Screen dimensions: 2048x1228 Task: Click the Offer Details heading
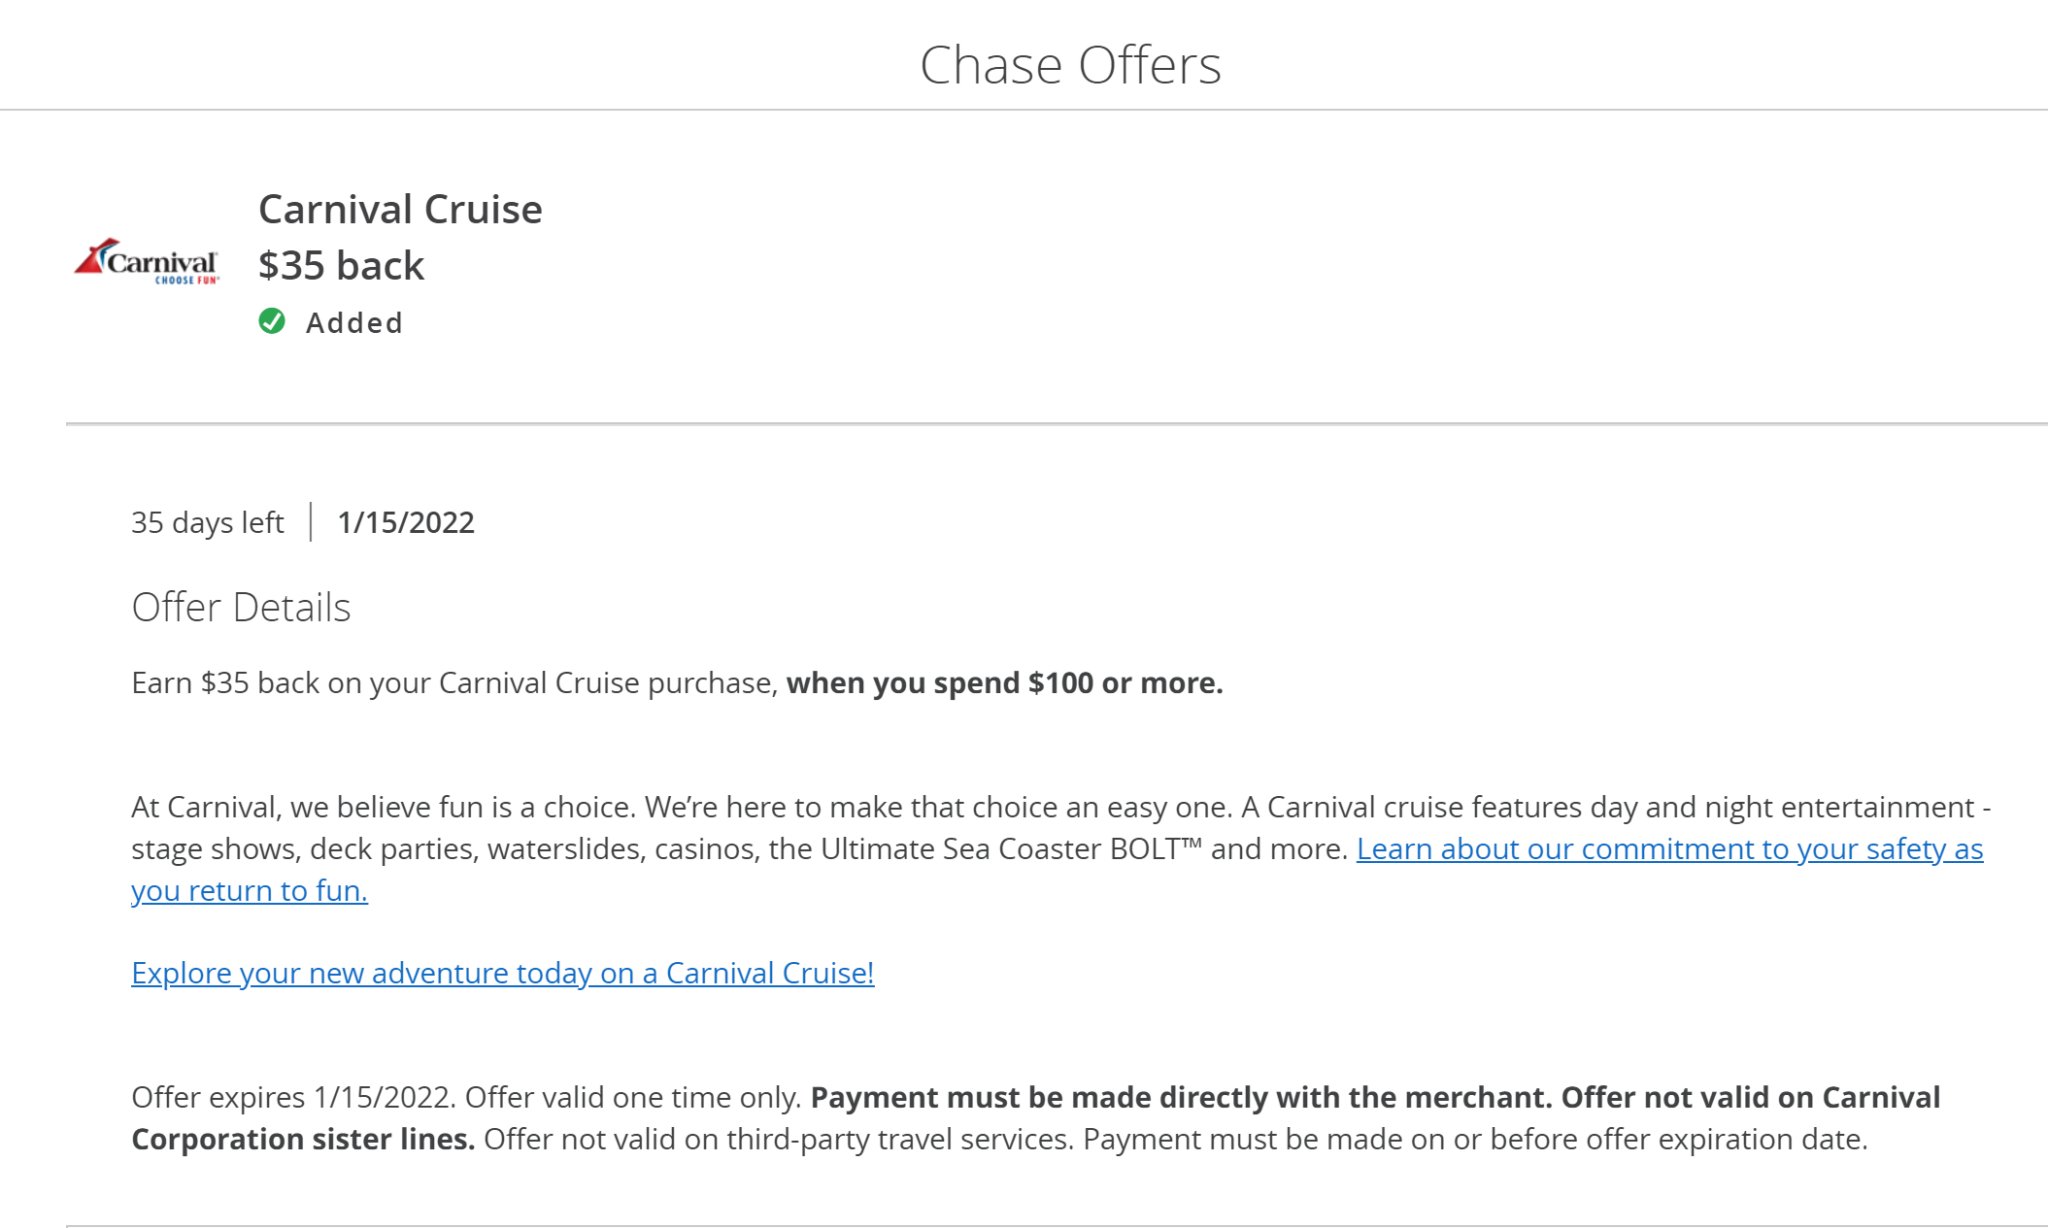click(240, 606)
